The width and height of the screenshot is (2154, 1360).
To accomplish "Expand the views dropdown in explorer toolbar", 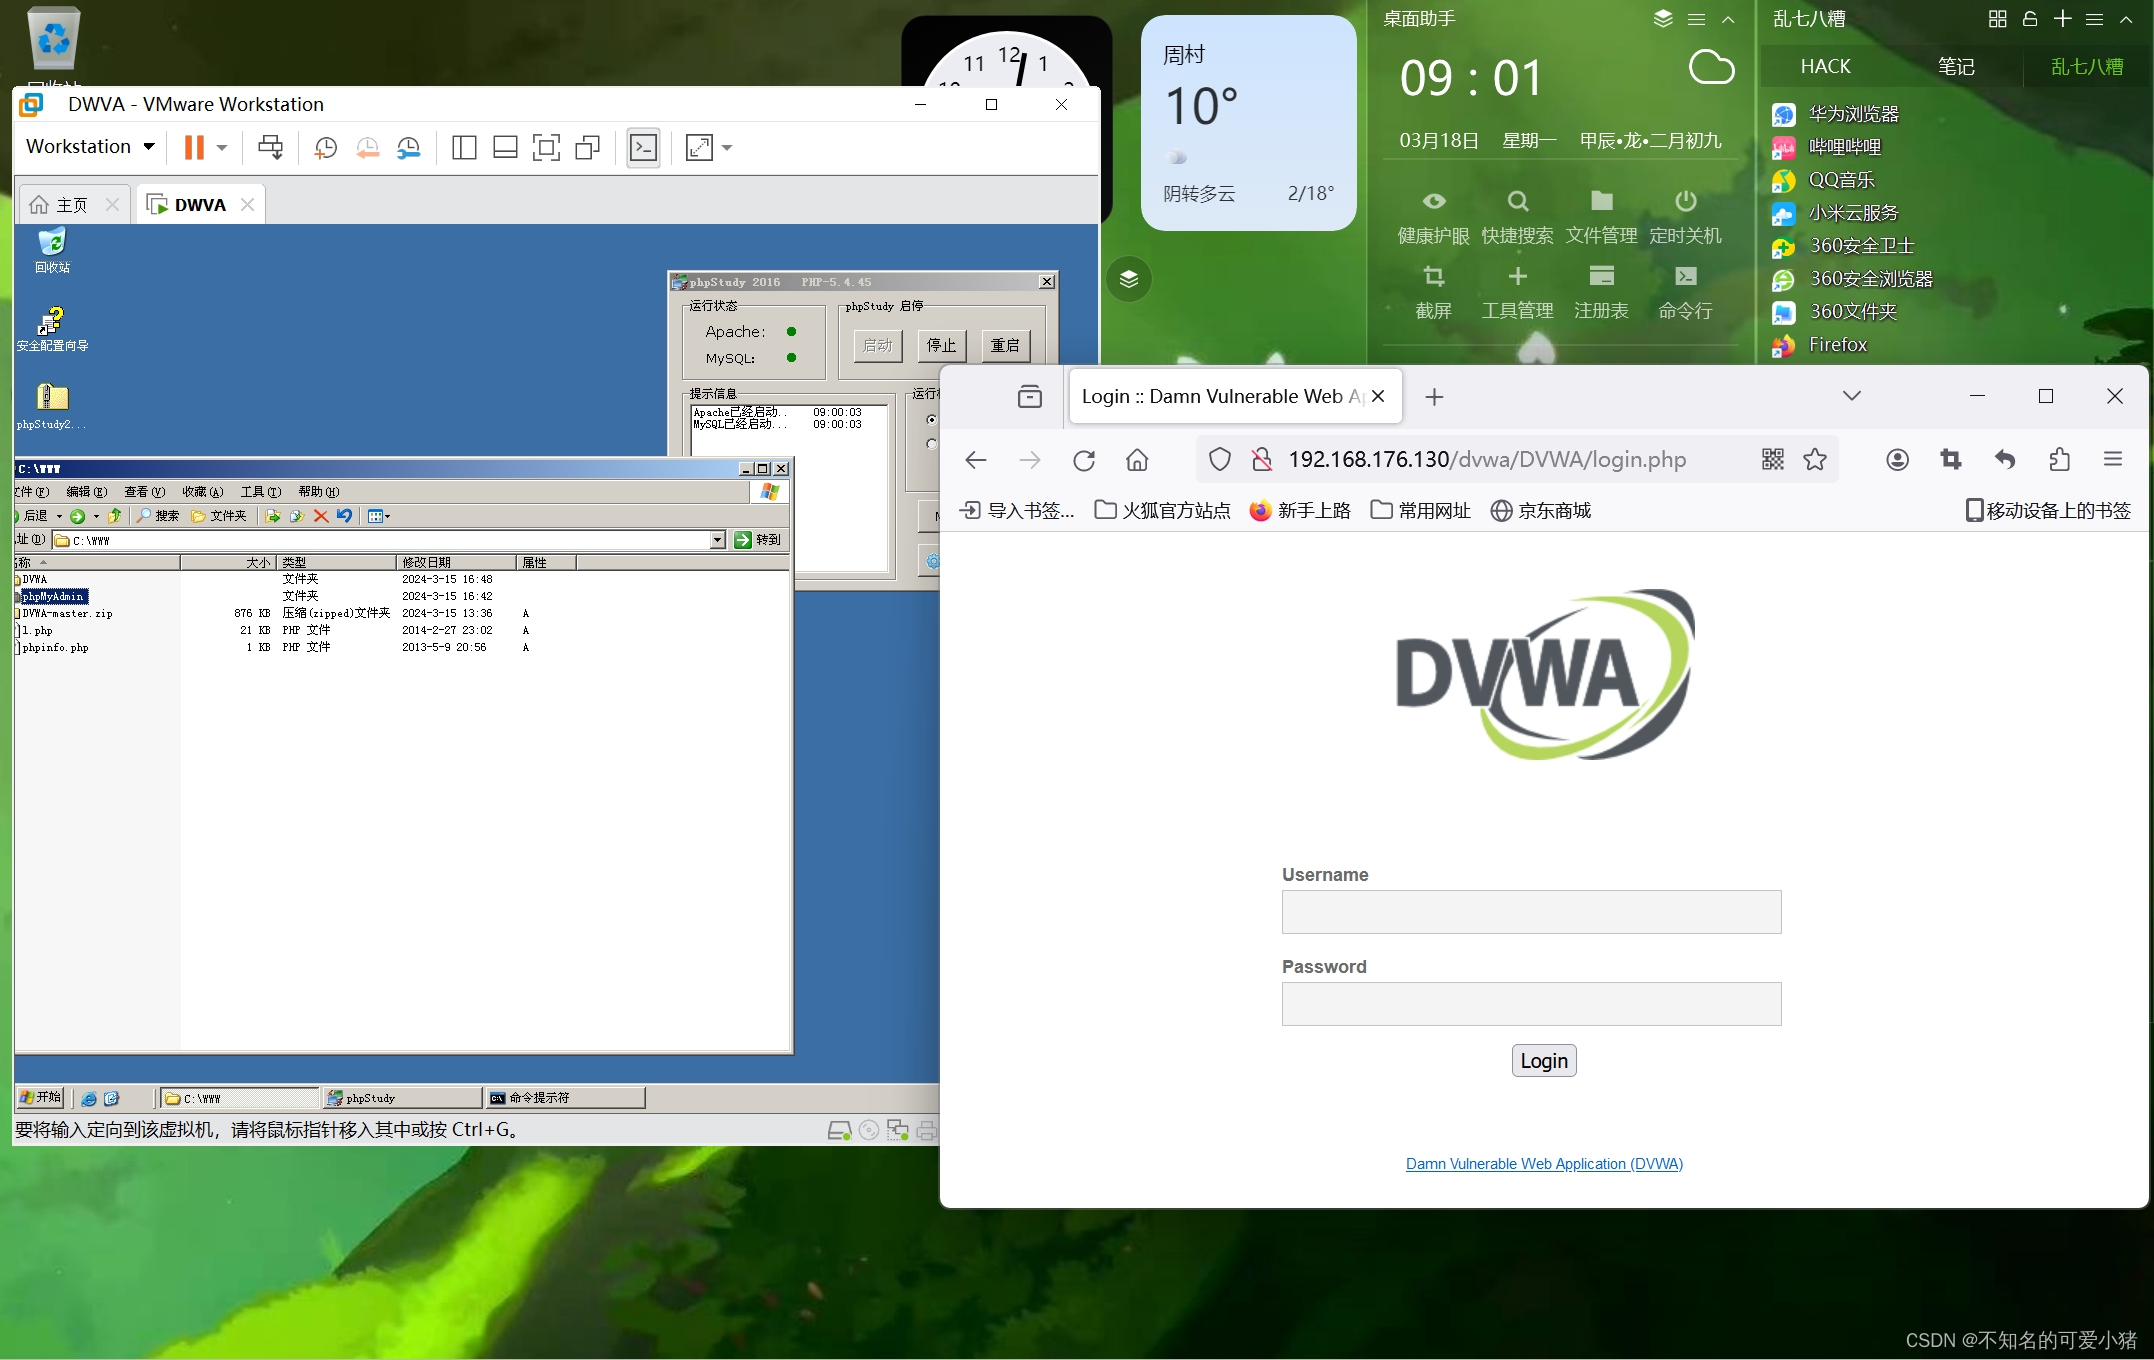I will pos(387,516).
